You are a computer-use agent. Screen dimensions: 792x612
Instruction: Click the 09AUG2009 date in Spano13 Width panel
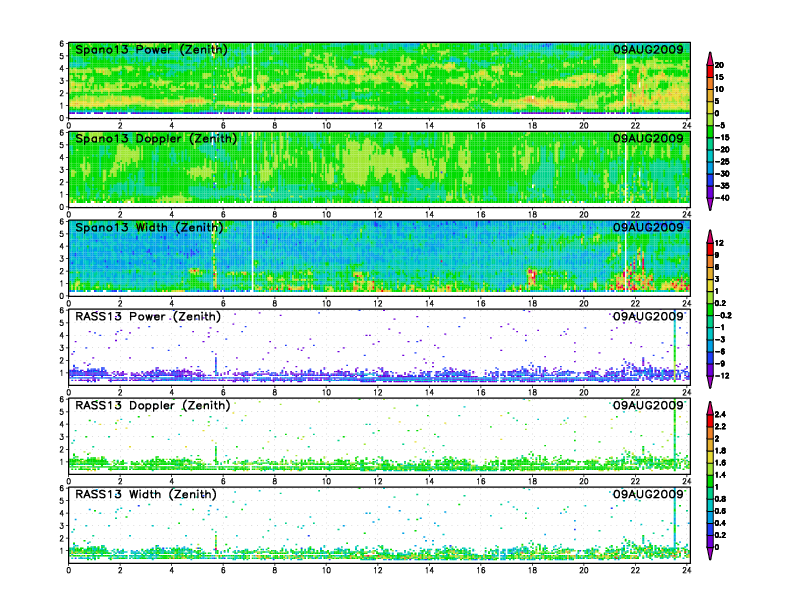(648, 227)
